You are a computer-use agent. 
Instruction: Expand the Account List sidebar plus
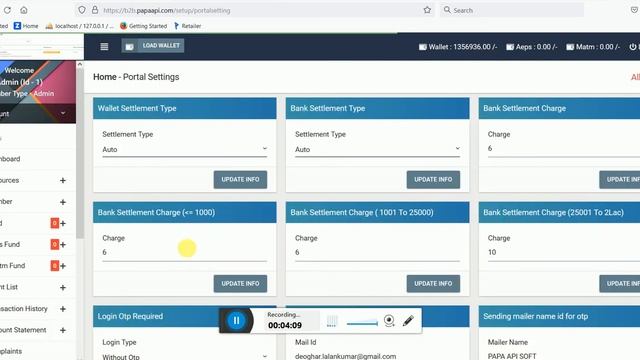coord(63,288)
